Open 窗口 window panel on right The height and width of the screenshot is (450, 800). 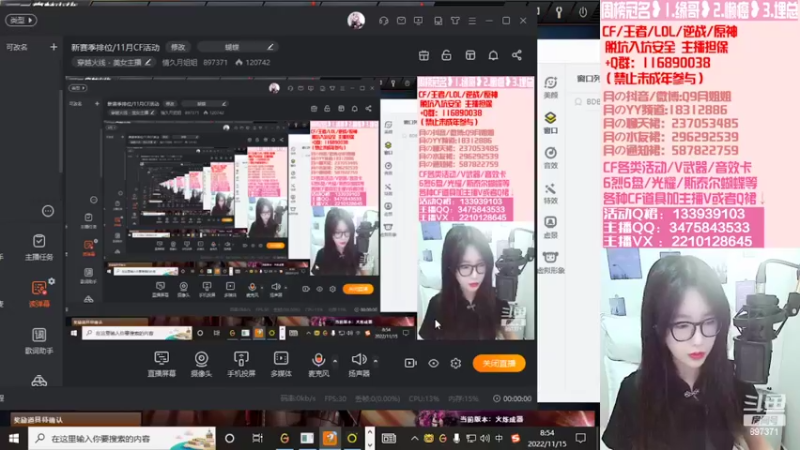point(551,123)
